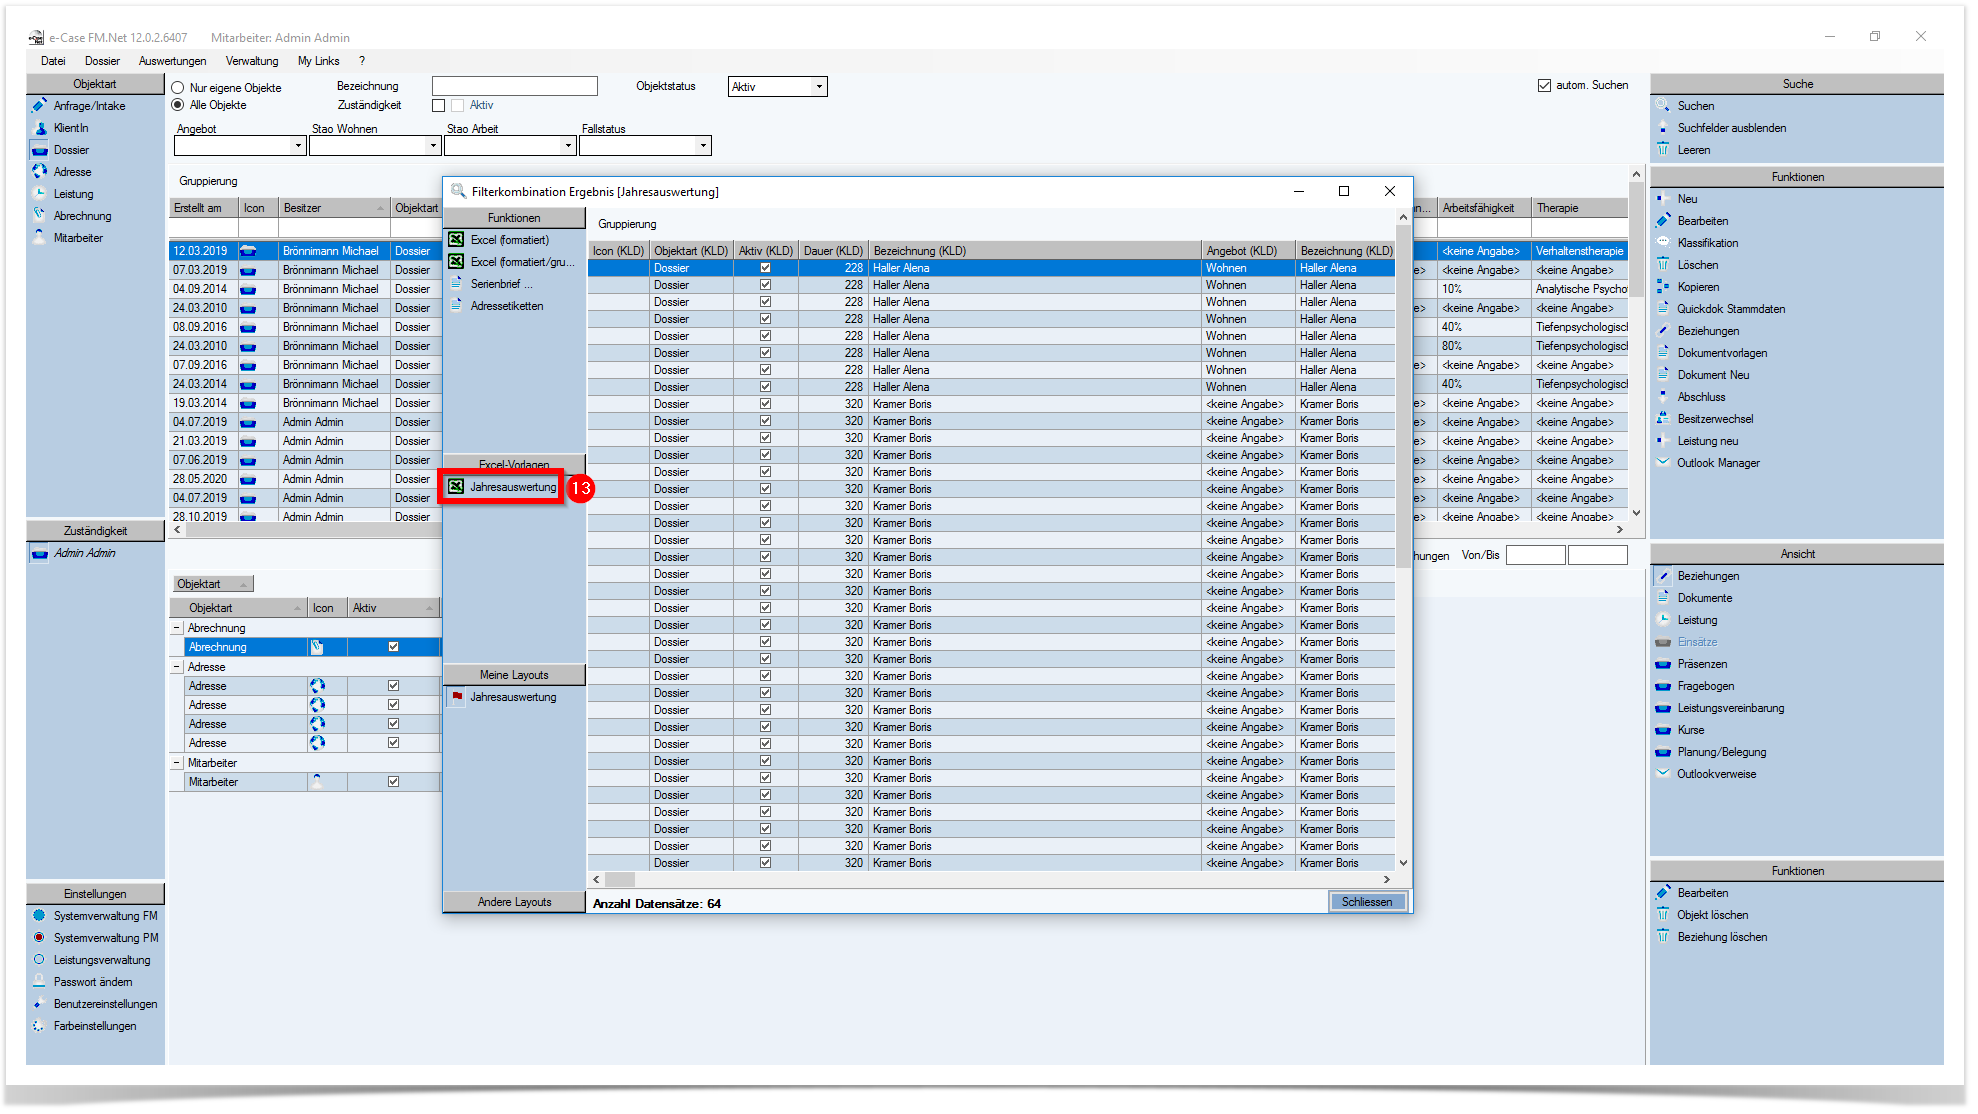1978x1114 pixels.
Task: Collapse the Mitarbeiter group in tree
Action: pos(177,763)
